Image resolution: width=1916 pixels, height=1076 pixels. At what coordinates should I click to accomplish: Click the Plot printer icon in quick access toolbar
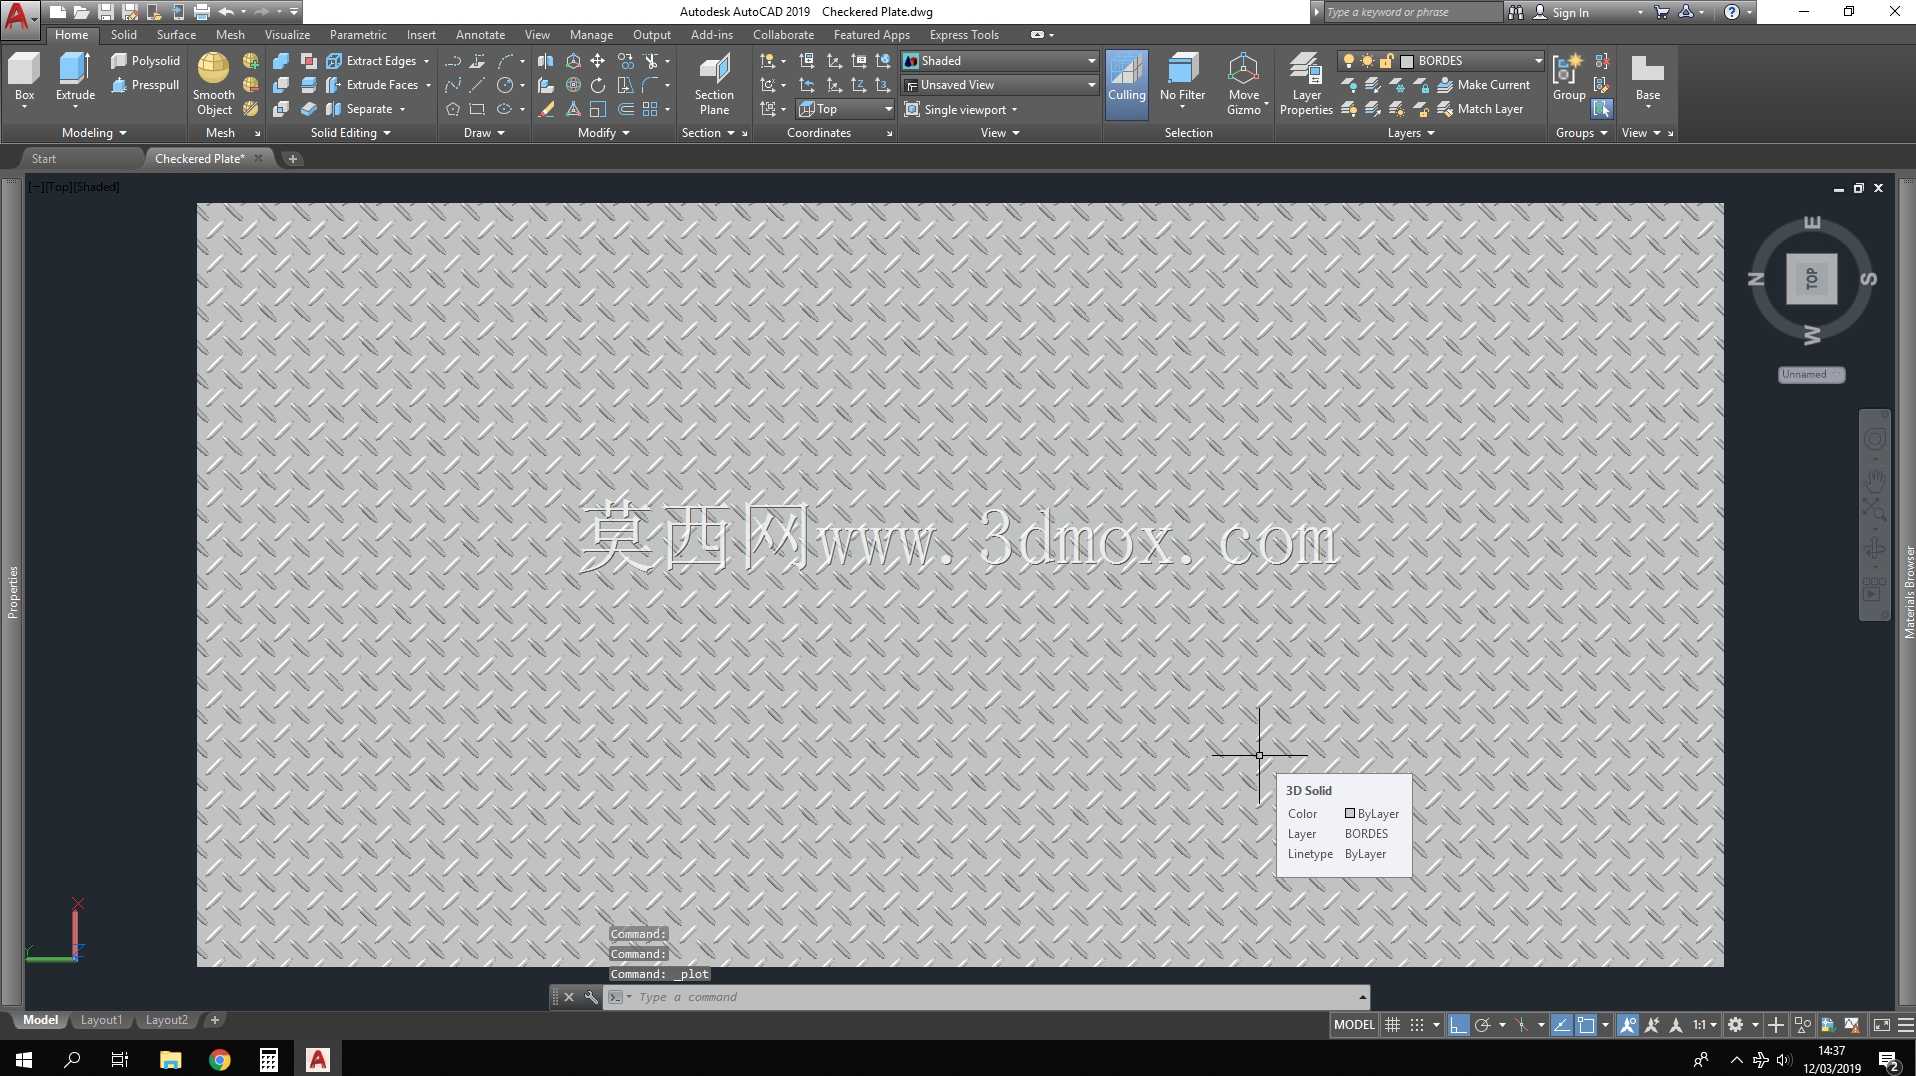(202, 12)
